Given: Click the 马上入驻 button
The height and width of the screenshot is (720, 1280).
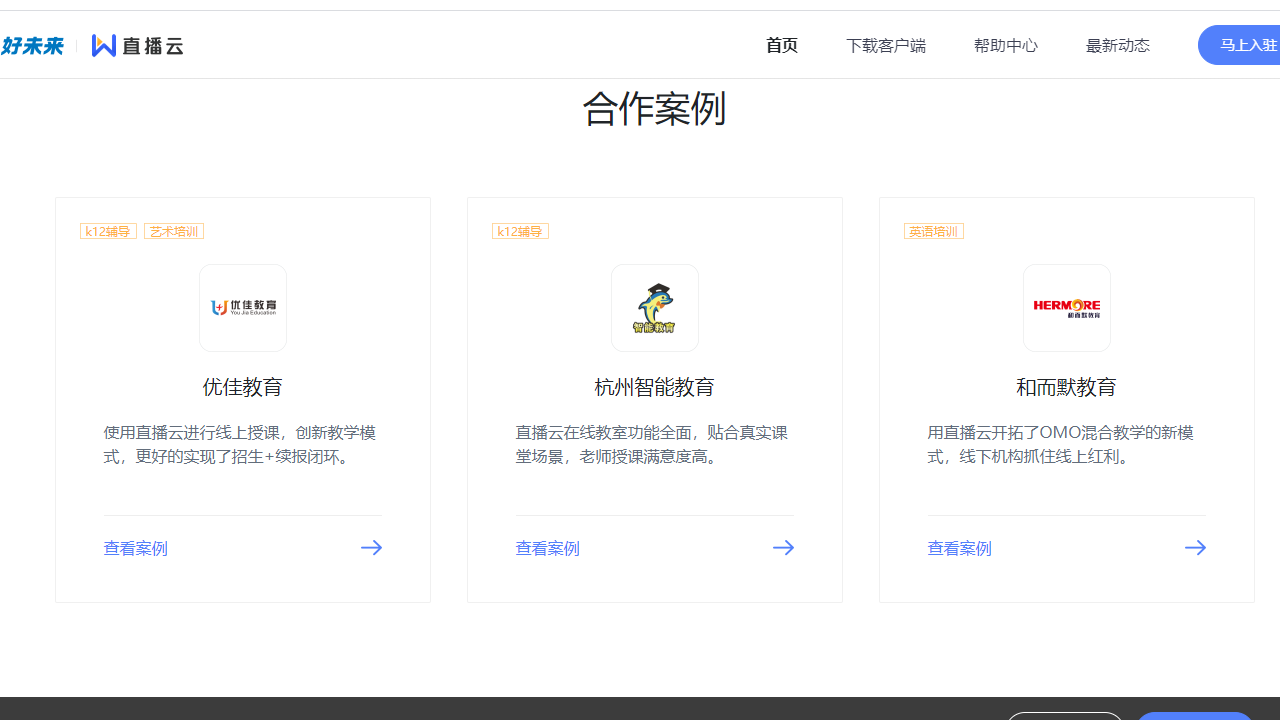Looking at the screenshot, I should click(1244, 45).
